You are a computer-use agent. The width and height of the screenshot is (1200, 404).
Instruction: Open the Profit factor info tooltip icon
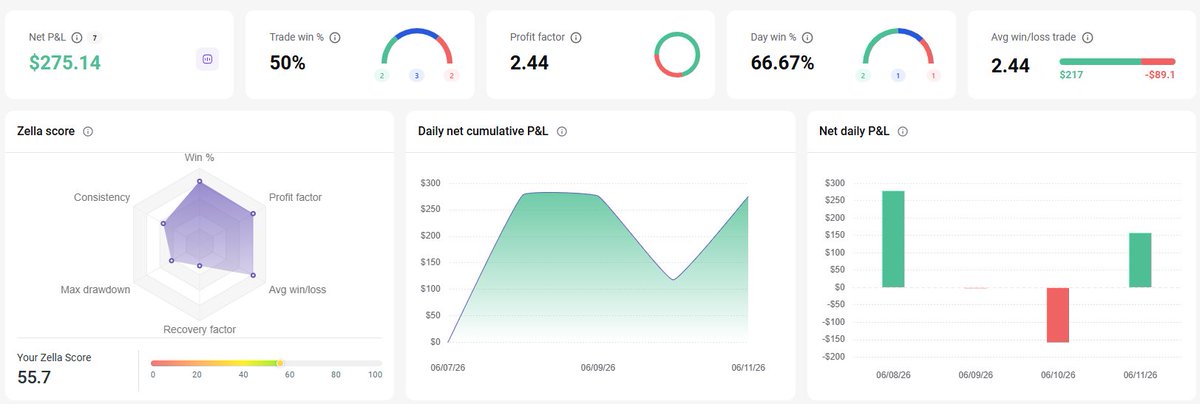pos(576,37)
